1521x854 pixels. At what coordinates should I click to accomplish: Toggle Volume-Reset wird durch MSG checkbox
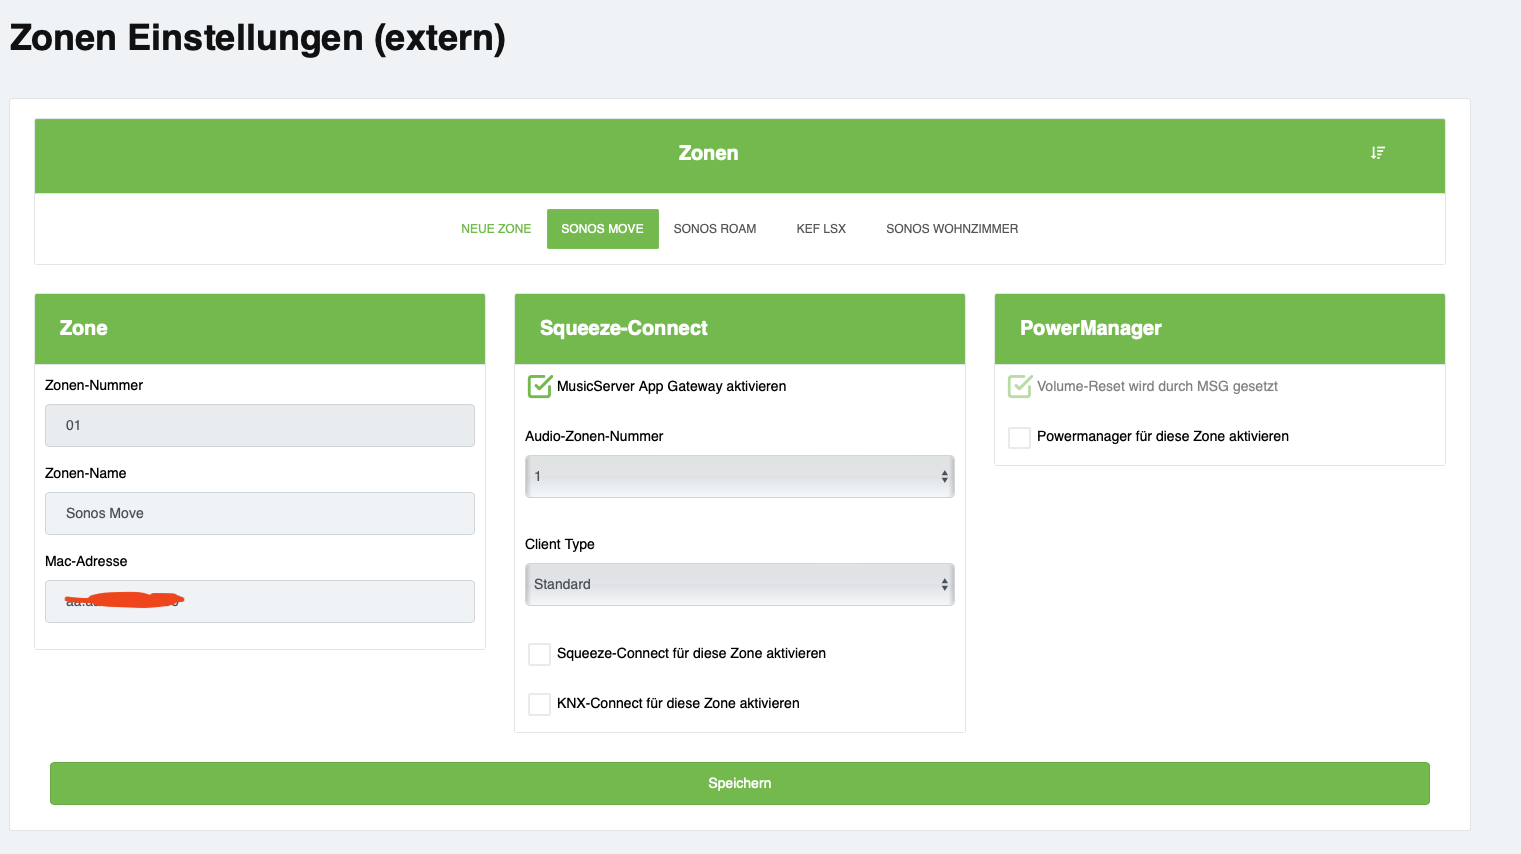pos(1020,386)
